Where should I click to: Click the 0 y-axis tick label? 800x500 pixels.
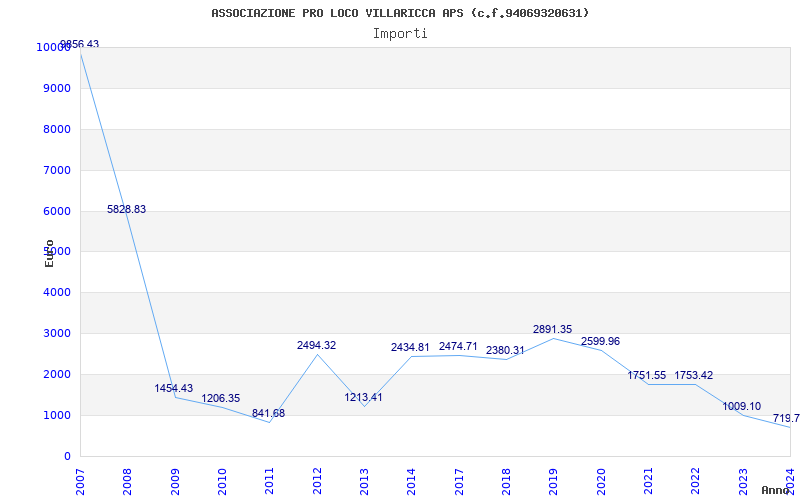67,456
